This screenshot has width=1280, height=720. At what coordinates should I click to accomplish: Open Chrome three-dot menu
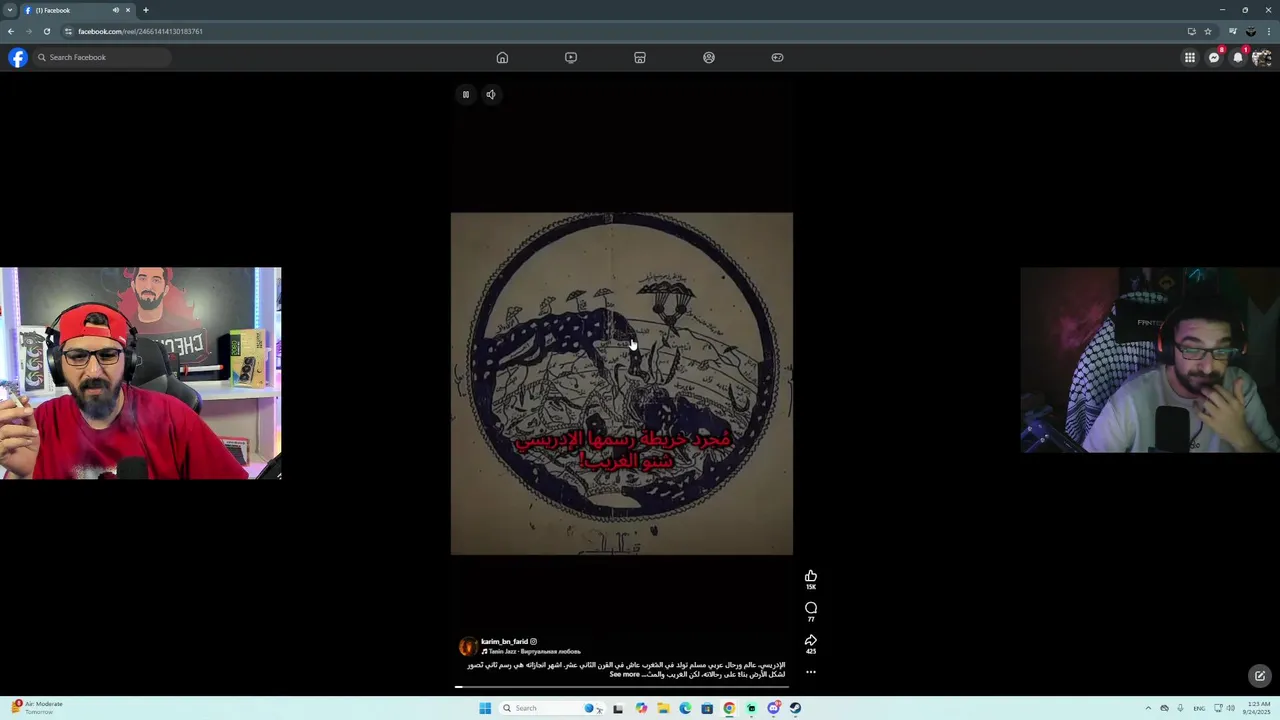[1268, 31]
